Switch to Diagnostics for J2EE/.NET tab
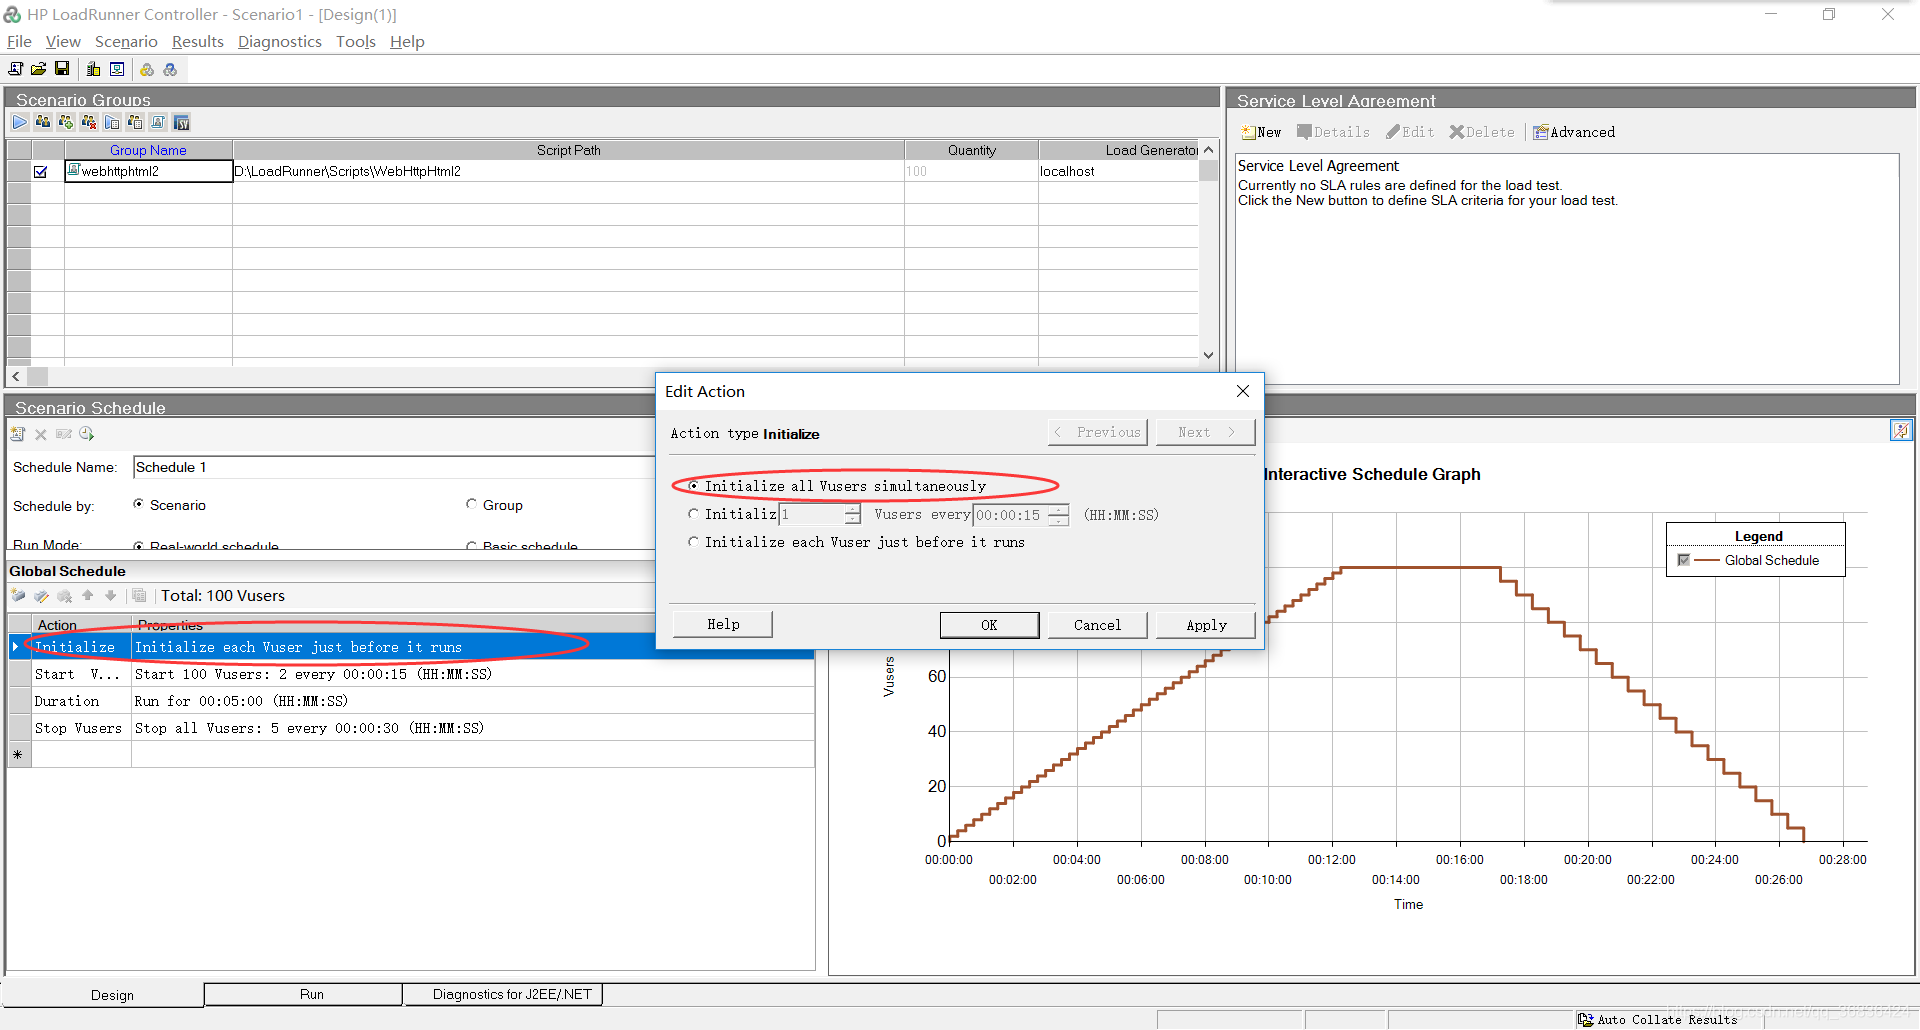1920x1030 pixels. tap(503, 994)
